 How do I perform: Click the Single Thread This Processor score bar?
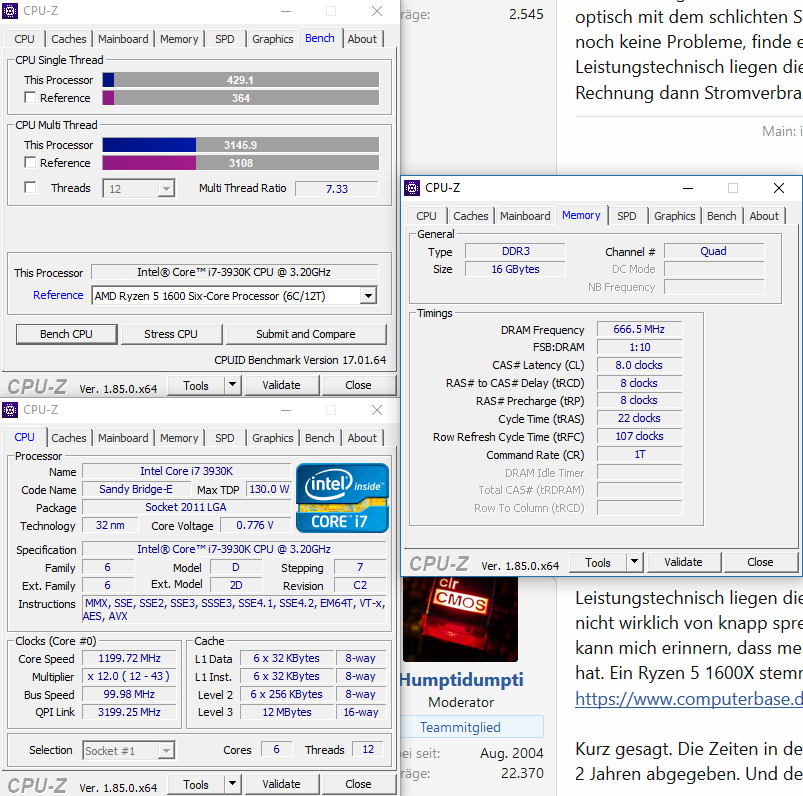pyautogui.click(x=241, y=80)
